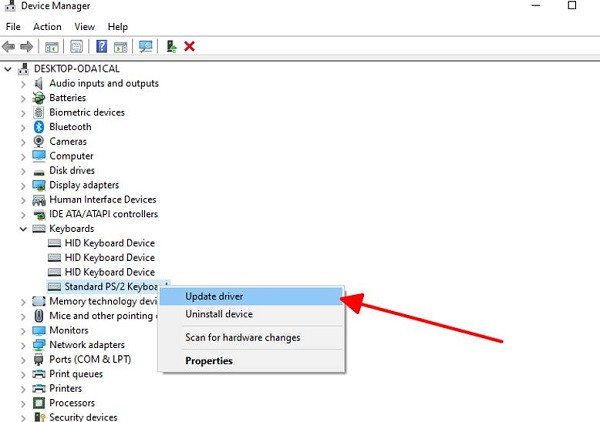Select the DESKTOP-ODA1CAL computer name
Viewport: 600px width, 422px height.
(77, 69)
